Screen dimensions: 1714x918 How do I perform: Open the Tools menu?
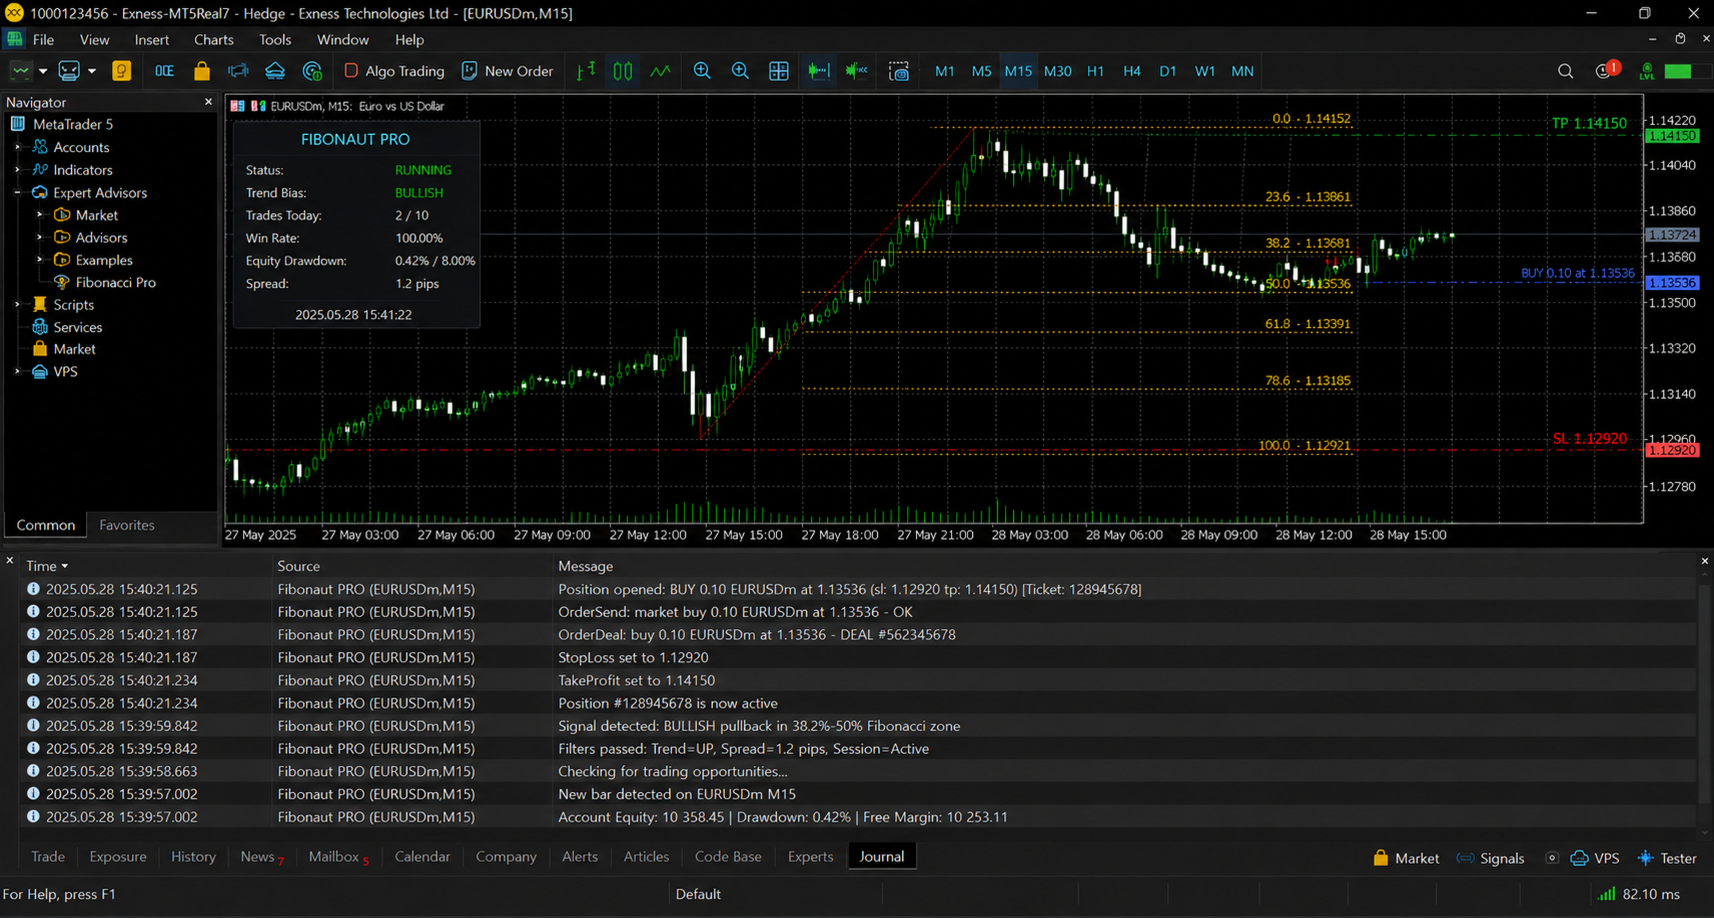tap(275, 40)
